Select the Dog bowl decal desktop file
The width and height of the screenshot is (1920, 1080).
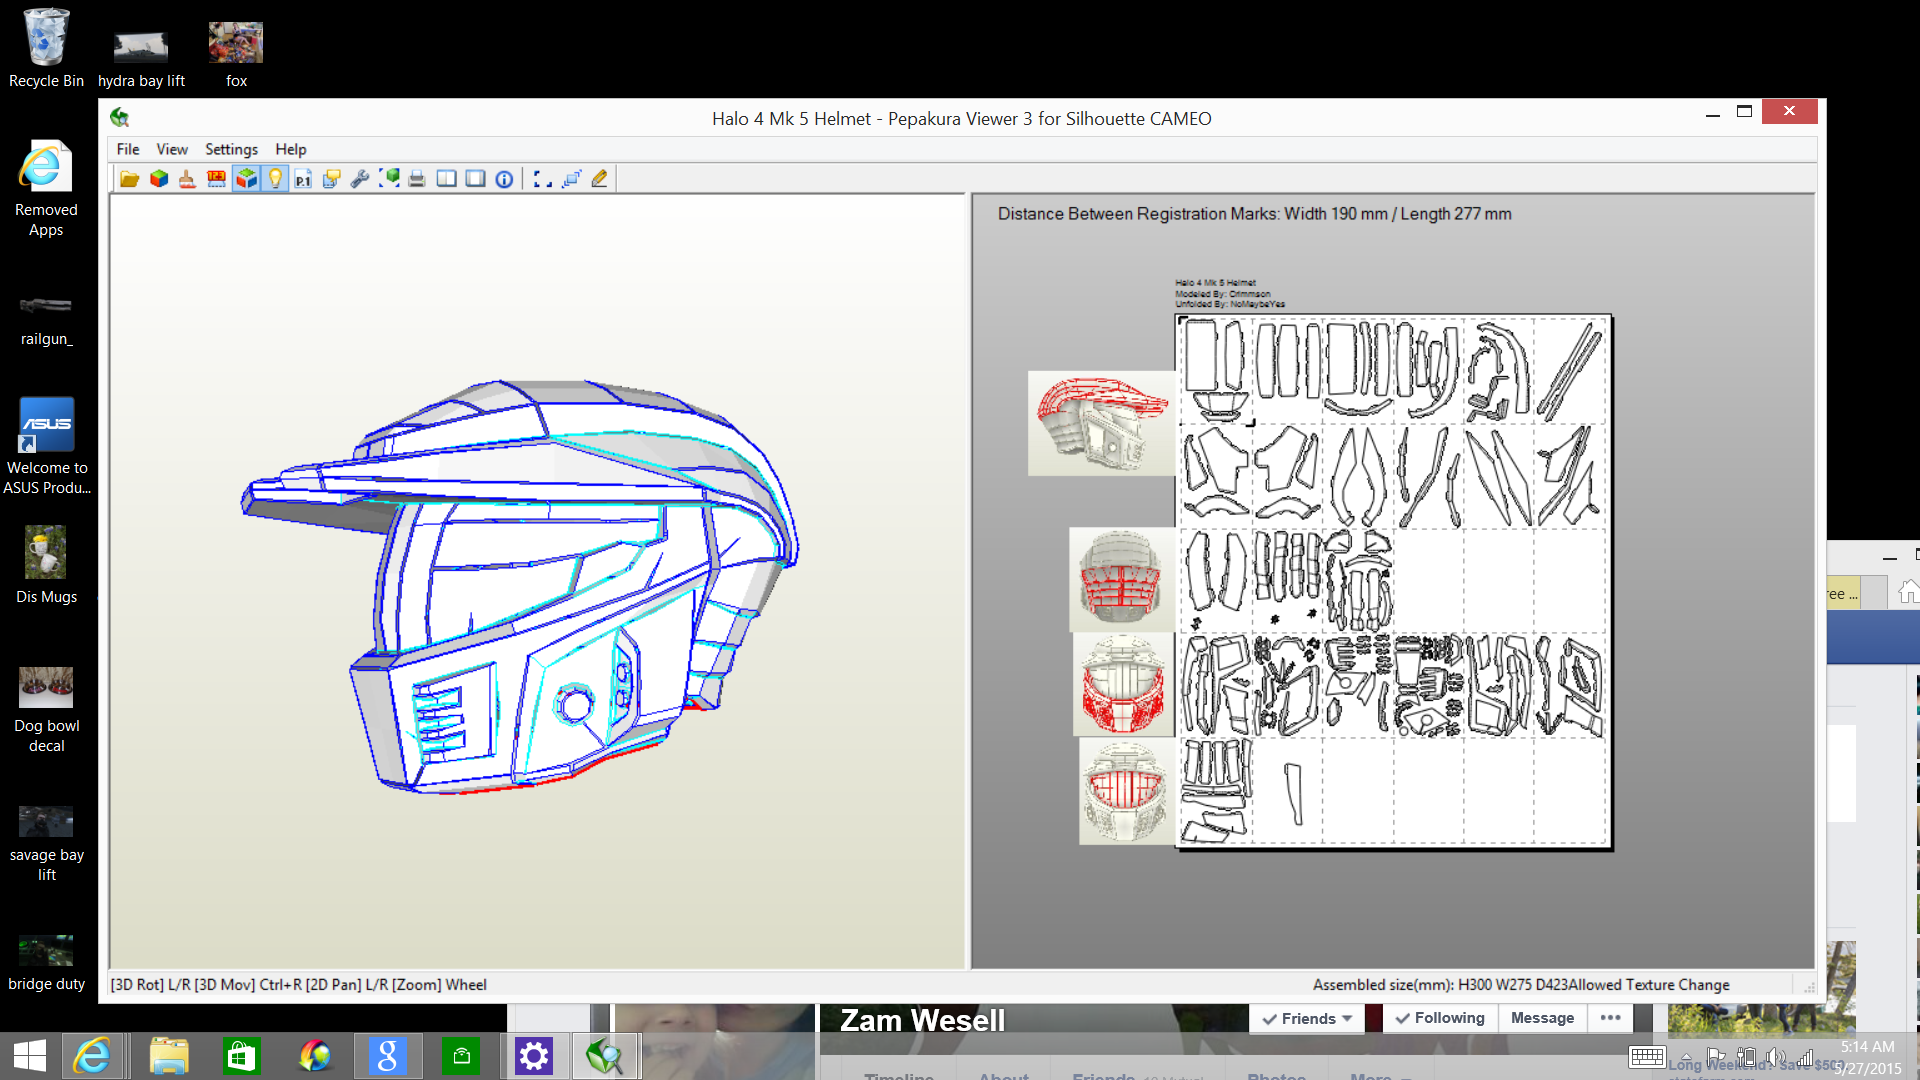[x=46, y=709]
